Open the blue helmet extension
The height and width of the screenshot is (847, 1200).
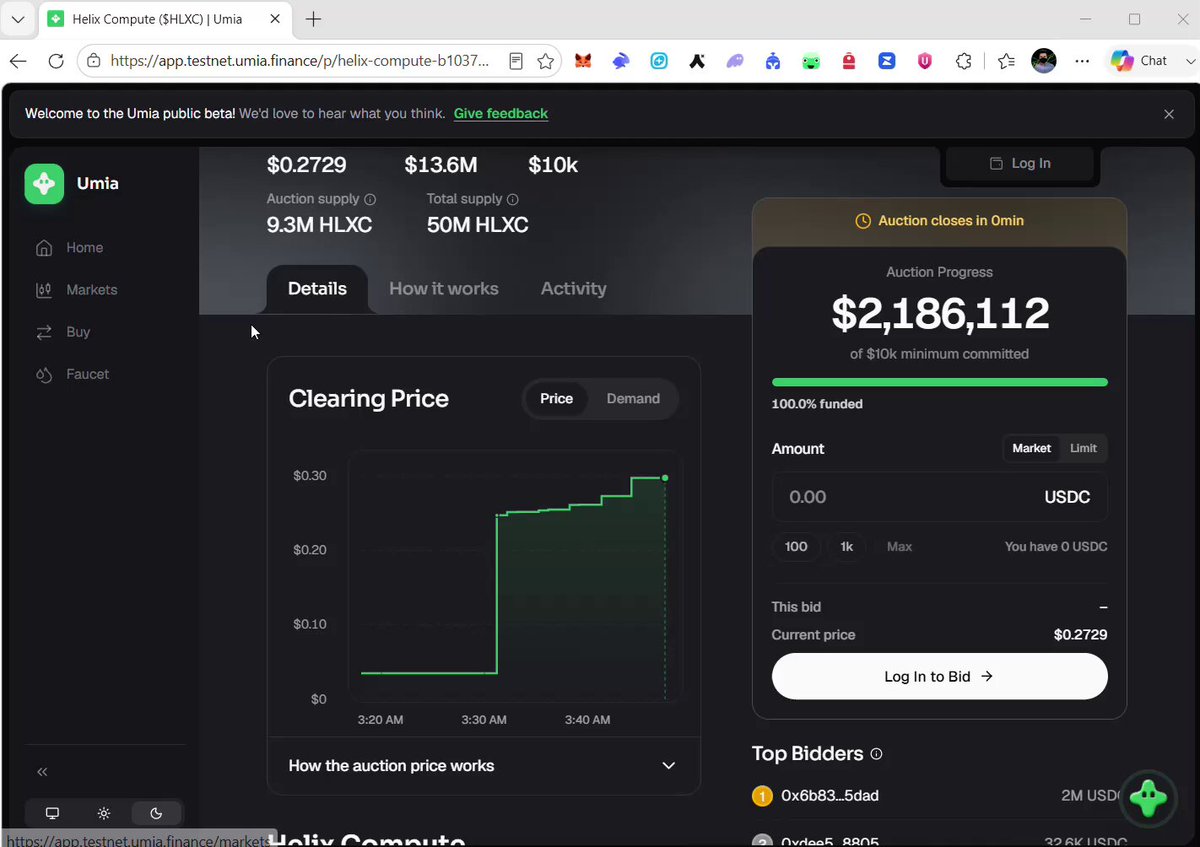[x=773, y=61]
